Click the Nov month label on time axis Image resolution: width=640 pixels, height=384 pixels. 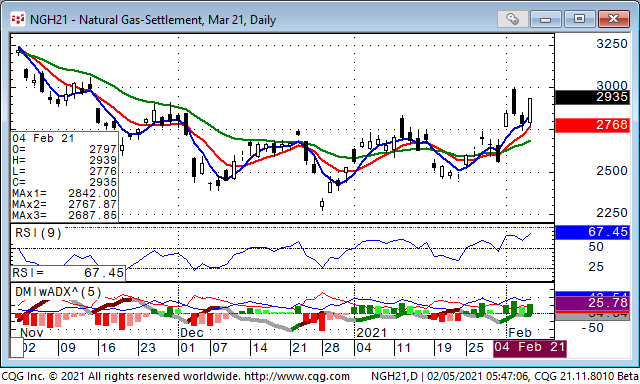[32, 333]
